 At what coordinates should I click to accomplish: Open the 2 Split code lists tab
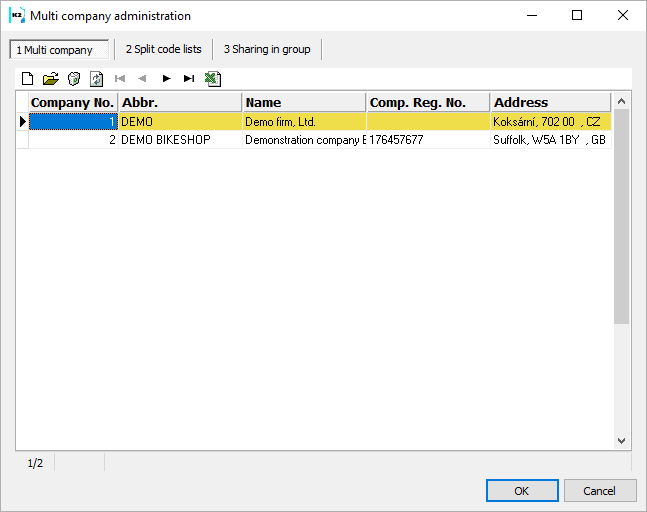coord(163,49)
